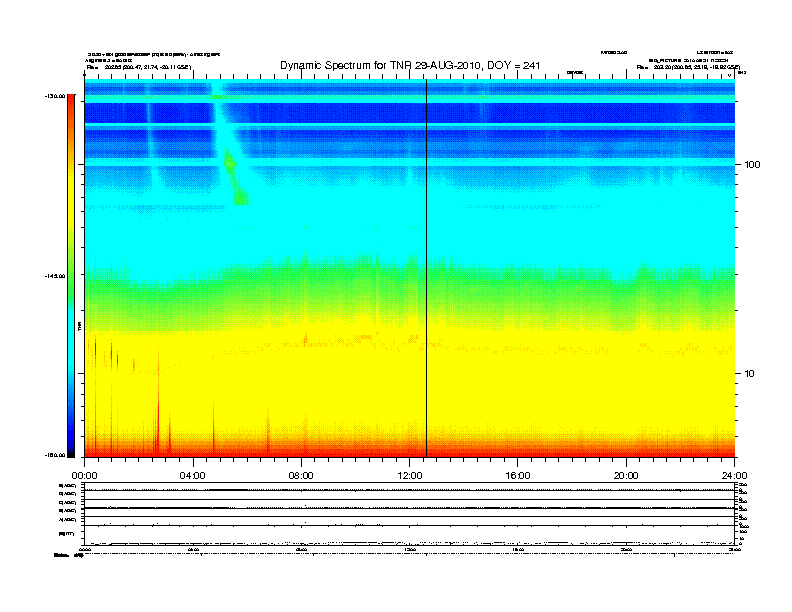The height and width of the screenshot is (612, 792).
Task: Click the 16:00 time axis label
Action: [518, 476]
